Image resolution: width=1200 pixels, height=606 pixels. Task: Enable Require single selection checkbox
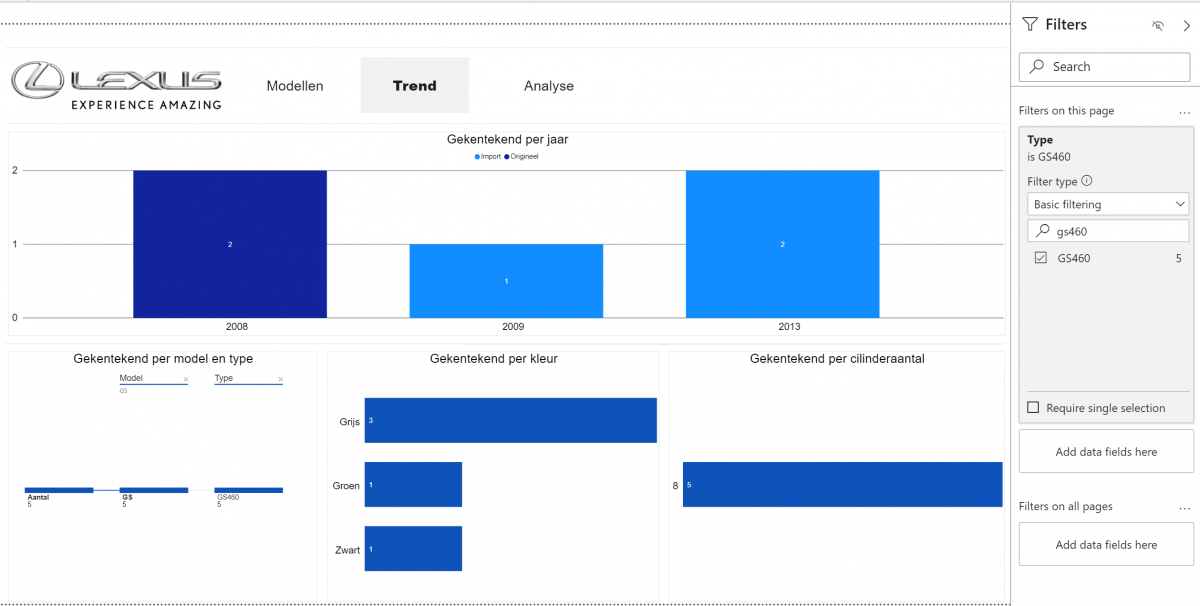point(1033,408)
